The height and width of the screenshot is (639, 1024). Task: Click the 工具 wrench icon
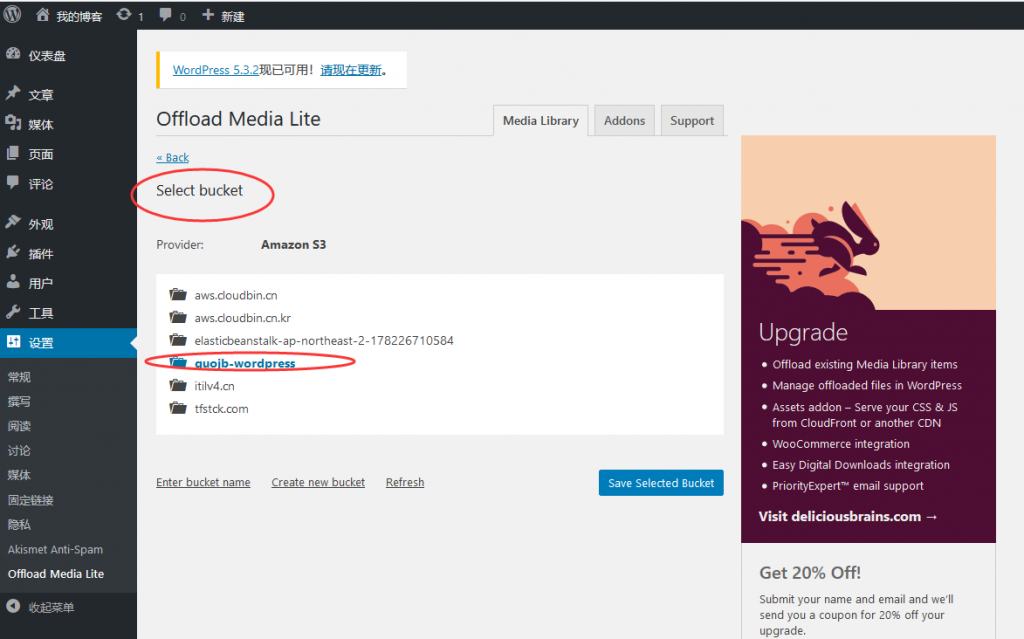click(13, 312)
